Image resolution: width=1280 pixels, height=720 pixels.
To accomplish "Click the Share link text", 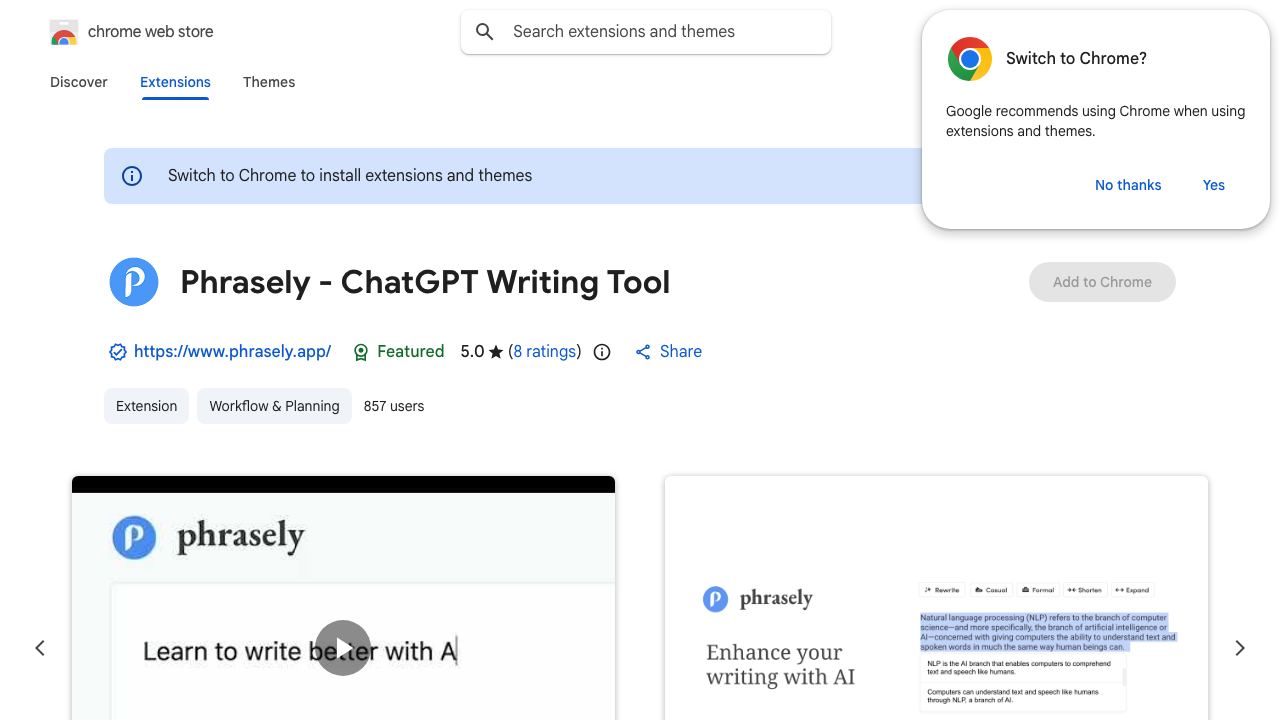I will [x=681, y=352].
